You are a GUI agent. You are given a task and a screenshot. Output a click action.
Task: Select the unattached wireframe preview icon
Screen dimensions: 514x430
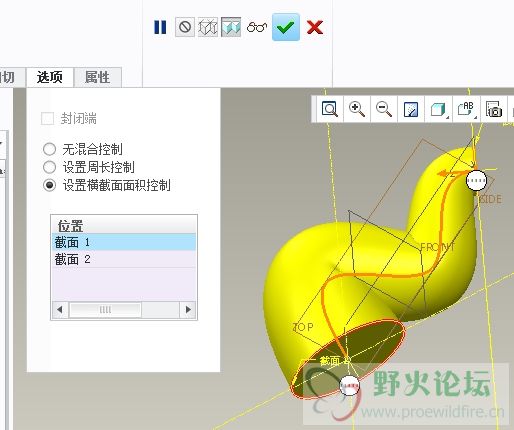tap(208, 27)
